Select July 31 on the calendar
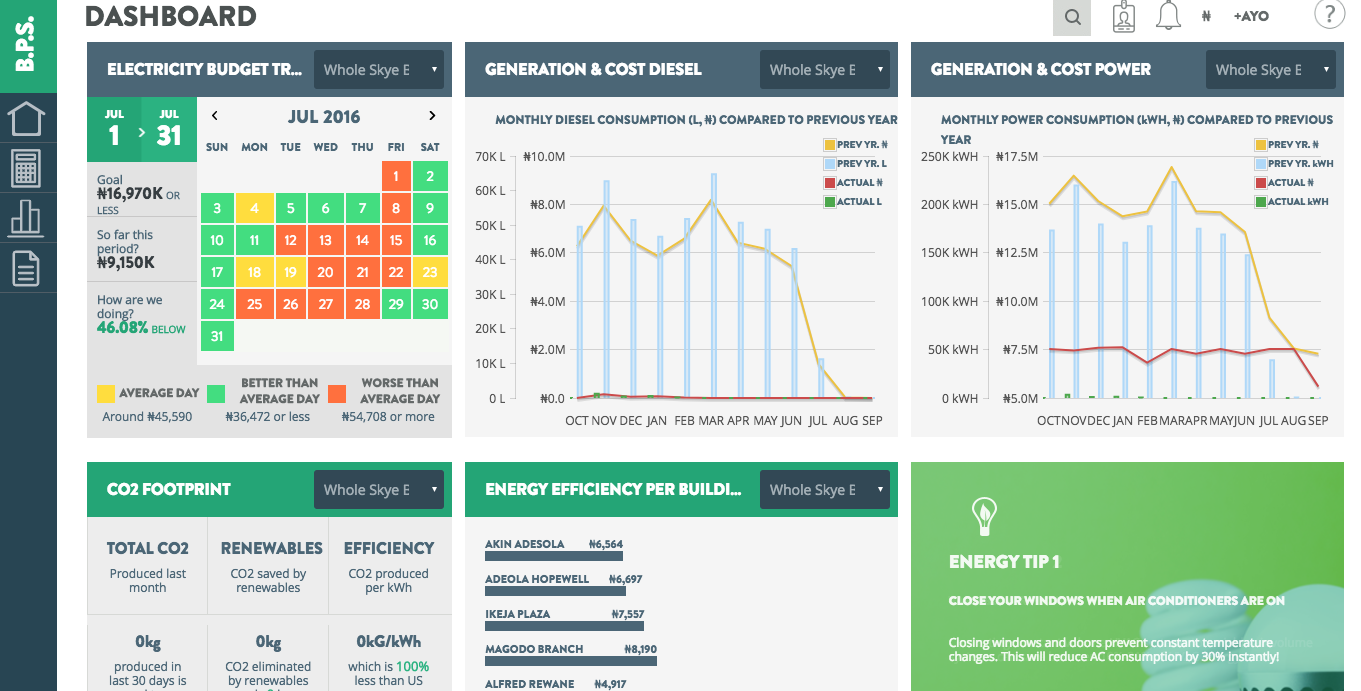The image size is (1361, 691). pos(217,336)
